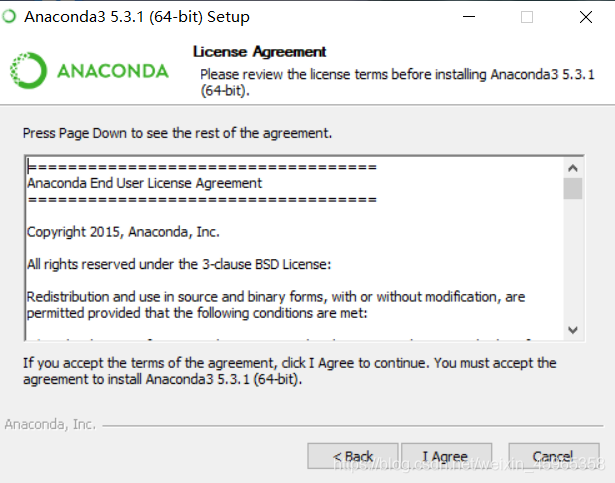Viewport: 615px width, 483px height.
Task: Click the 'Copyright 2015, Anaconda, Inc.' line
Action: click(123, 232)
